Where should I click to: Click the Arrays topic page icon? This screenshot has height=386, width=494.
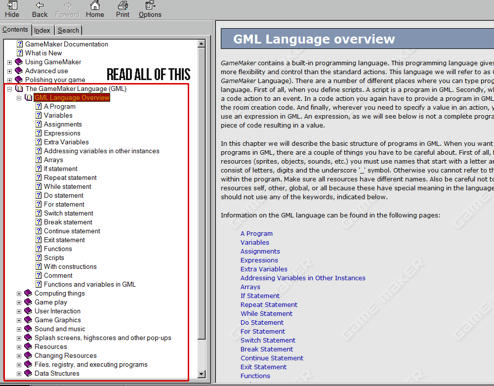click(39, 160)
